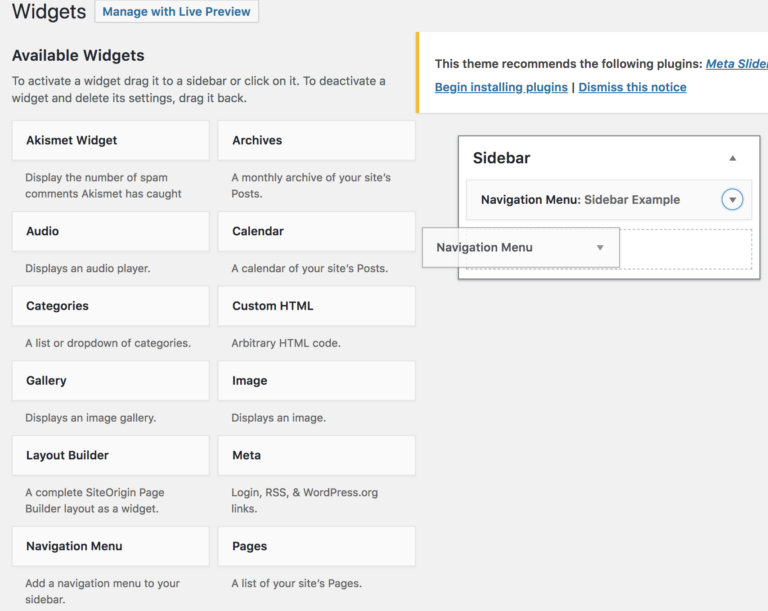Add the Custom HTML widget
This screenshot has width=768, height=611.
point(316,306)
